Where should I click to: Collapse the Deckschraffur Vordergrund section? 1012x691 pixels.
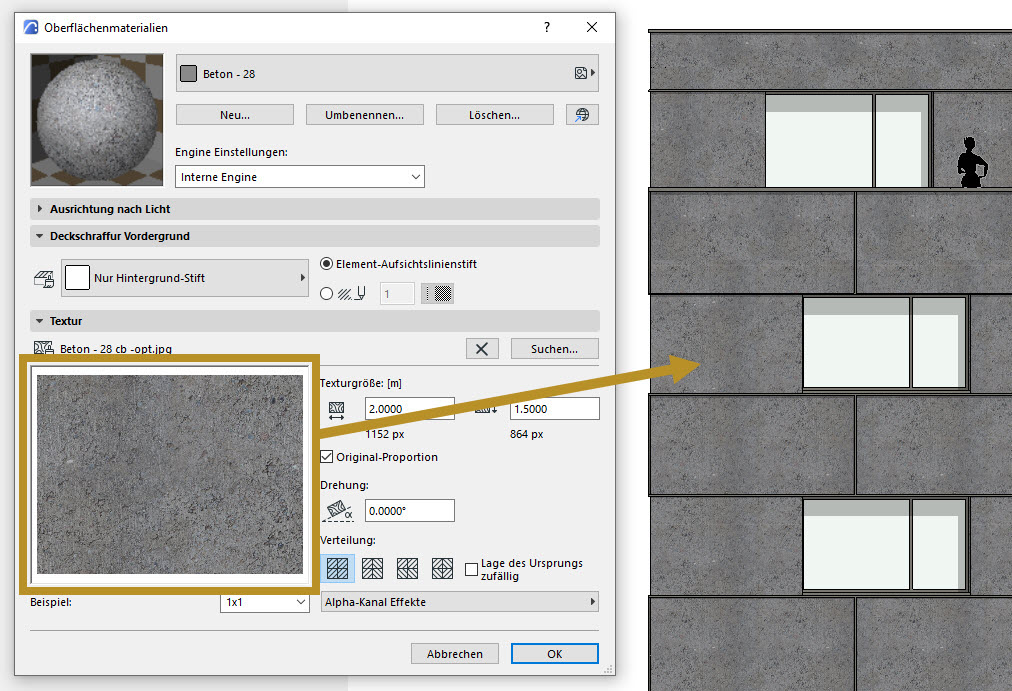coord(315,236)
